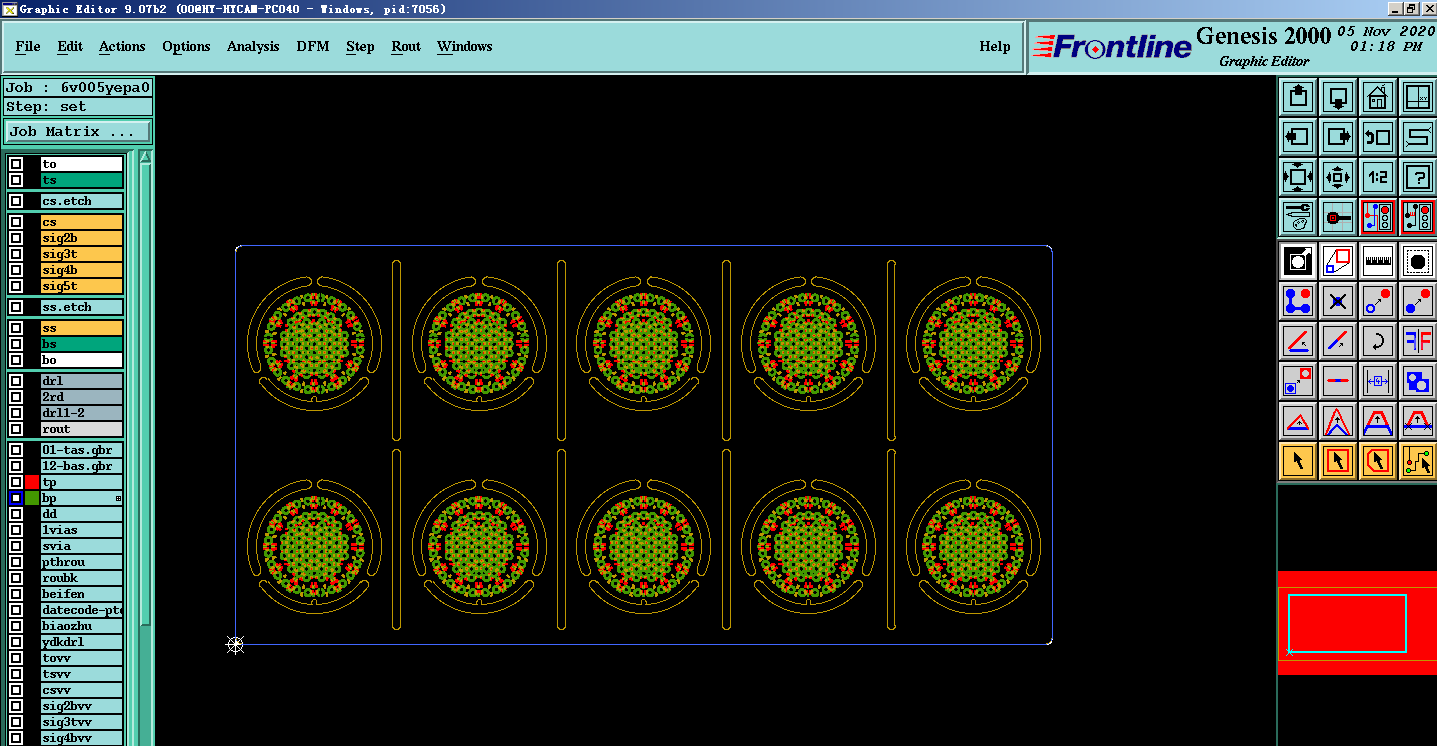1437x746 pixels.
Task: Click the zoom out four-arrows icon
Action: pos(1298,177)
